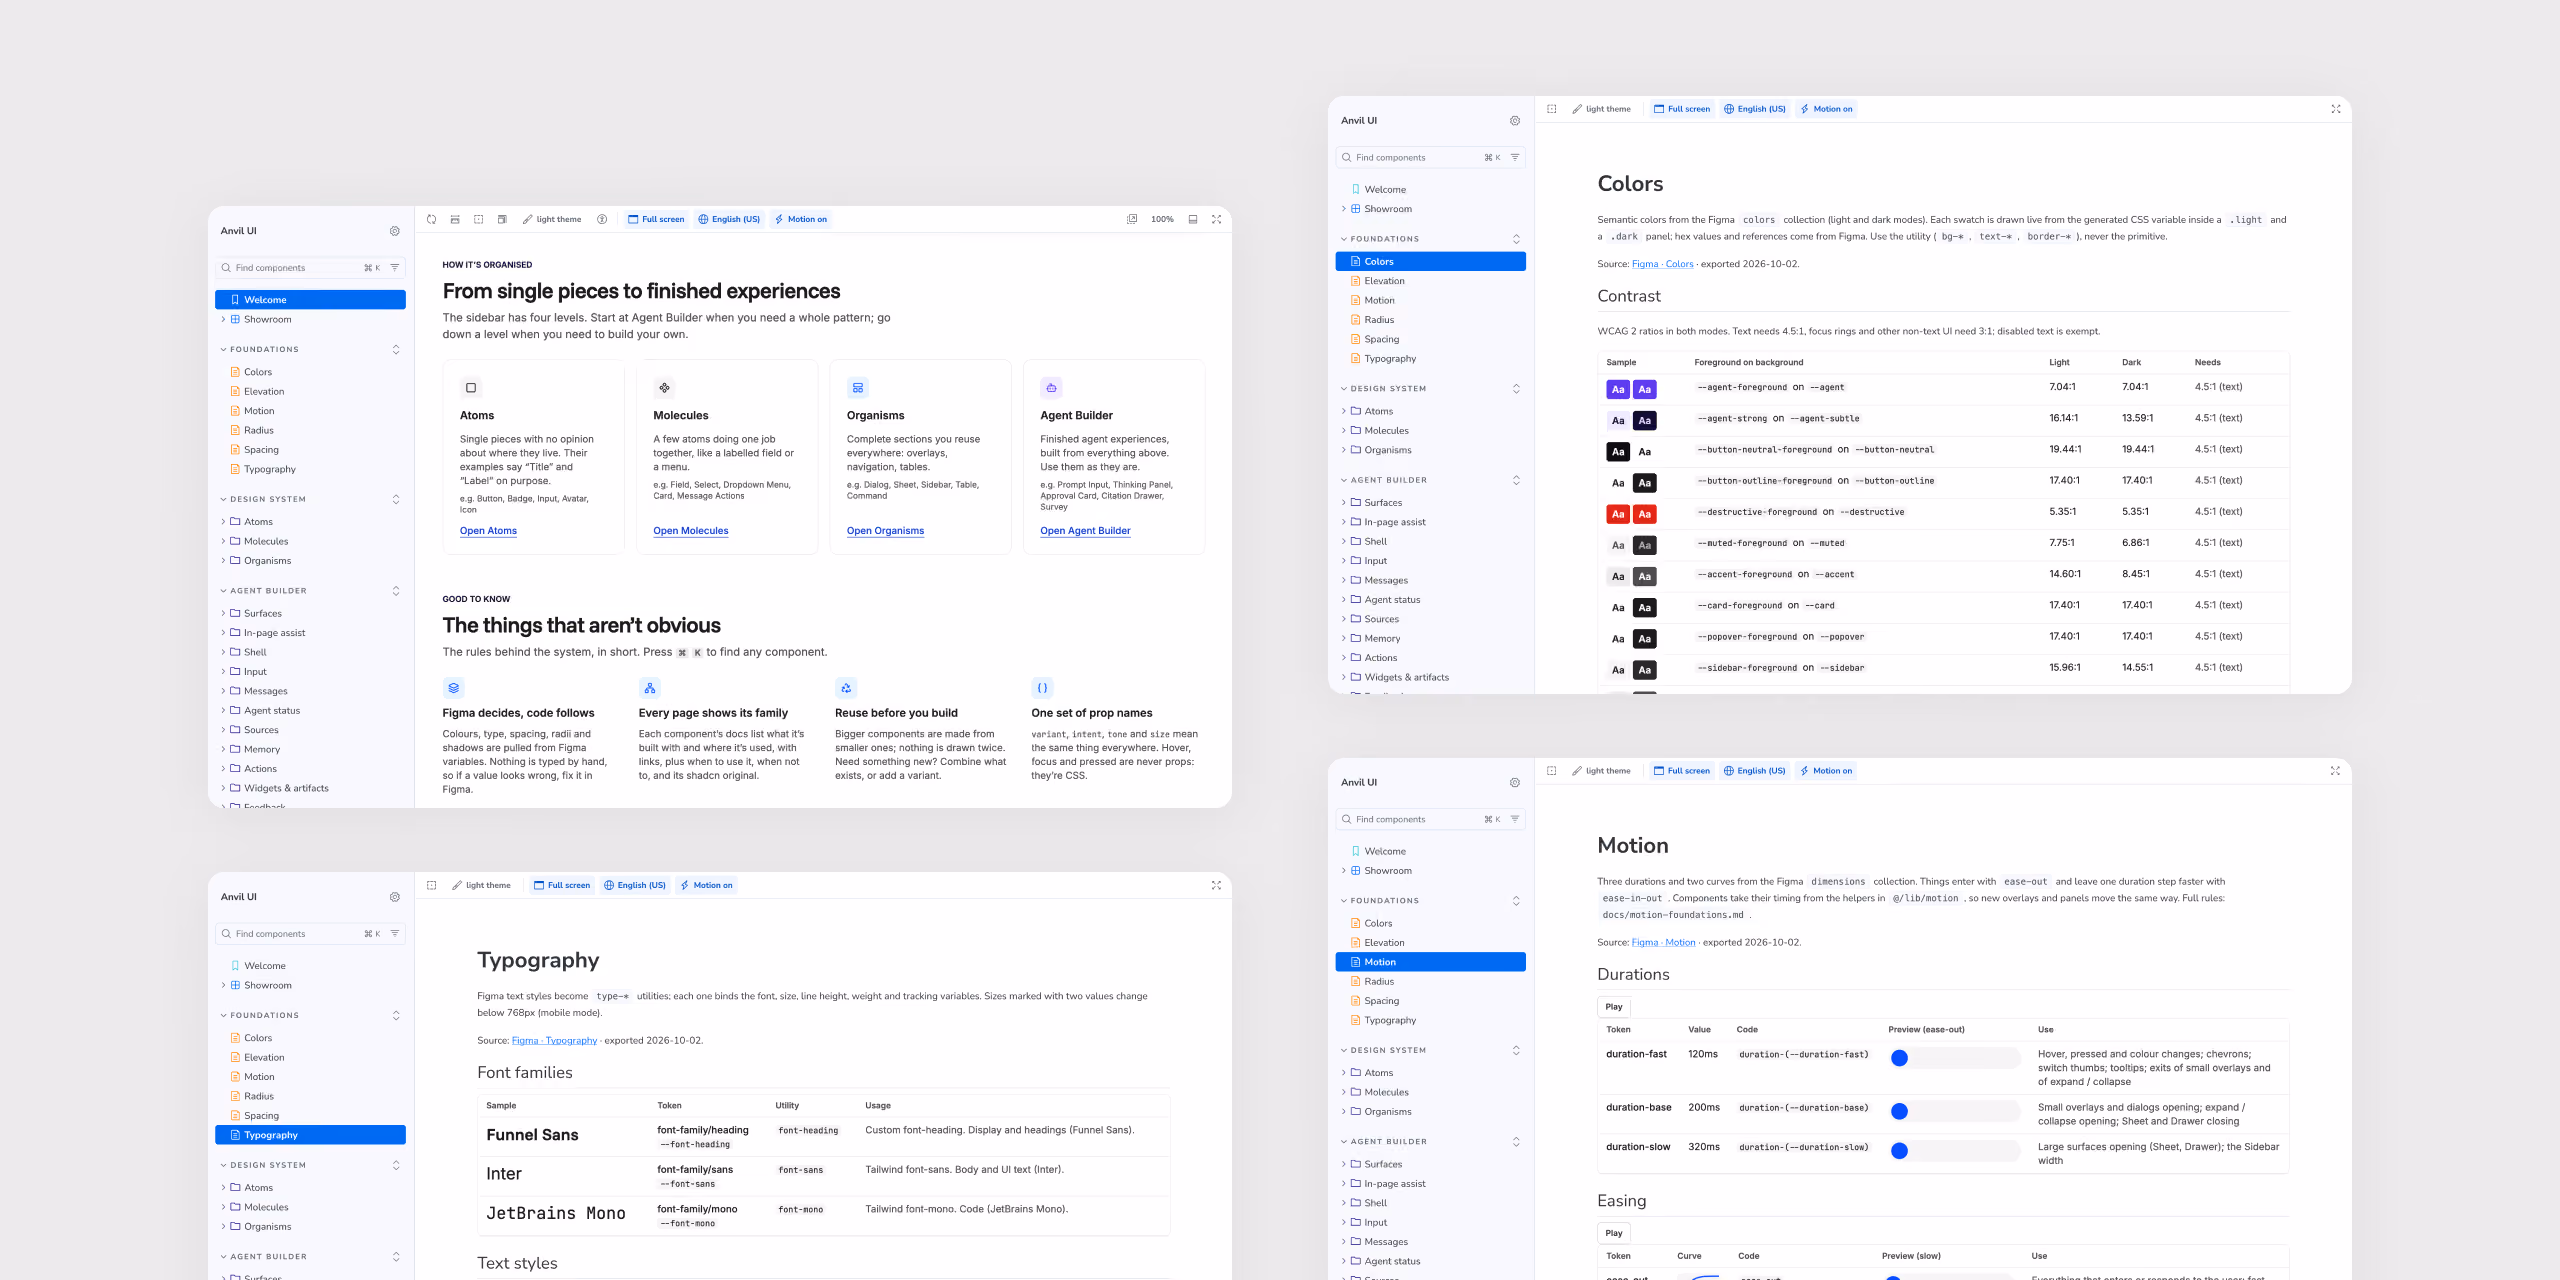
Task: Click the settings gear in the Motion window sidebar
Action: [1515, 783]
